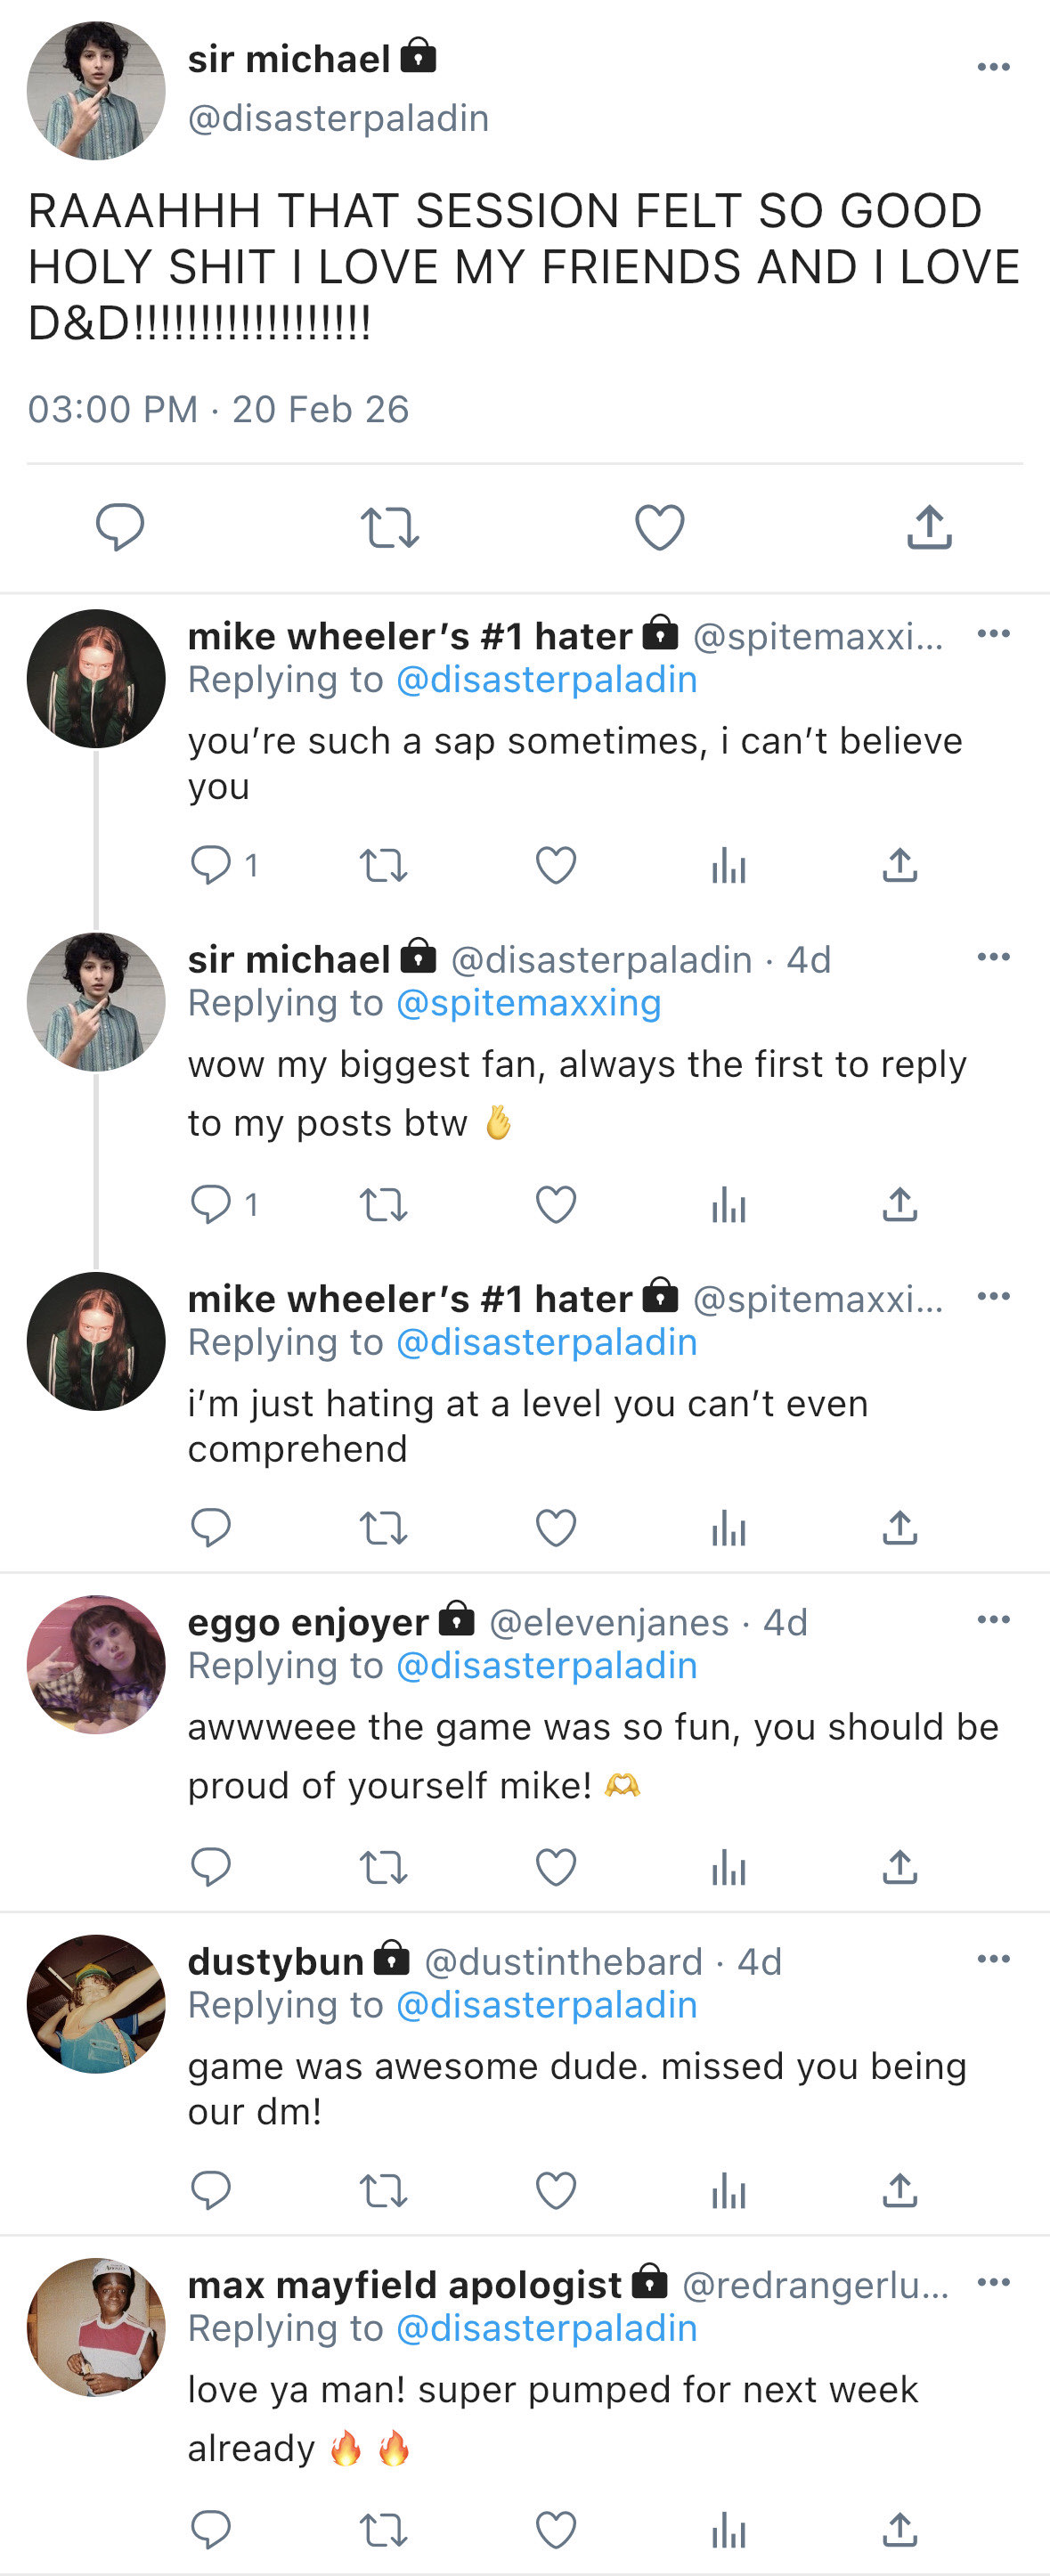Screen dimensions: 1050x2576
Task: Like the main tweet about D&D session
Action: (x=660, y=527)
